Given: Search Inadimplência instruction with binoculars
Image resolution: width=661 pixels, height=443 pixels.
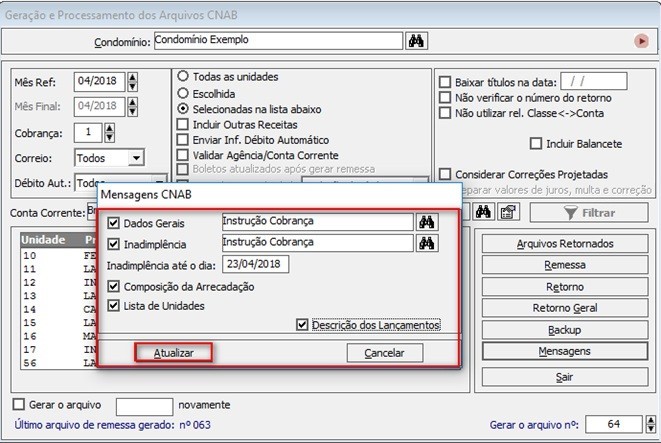Looking at the screenshot, I should click(x=427, y=243).
